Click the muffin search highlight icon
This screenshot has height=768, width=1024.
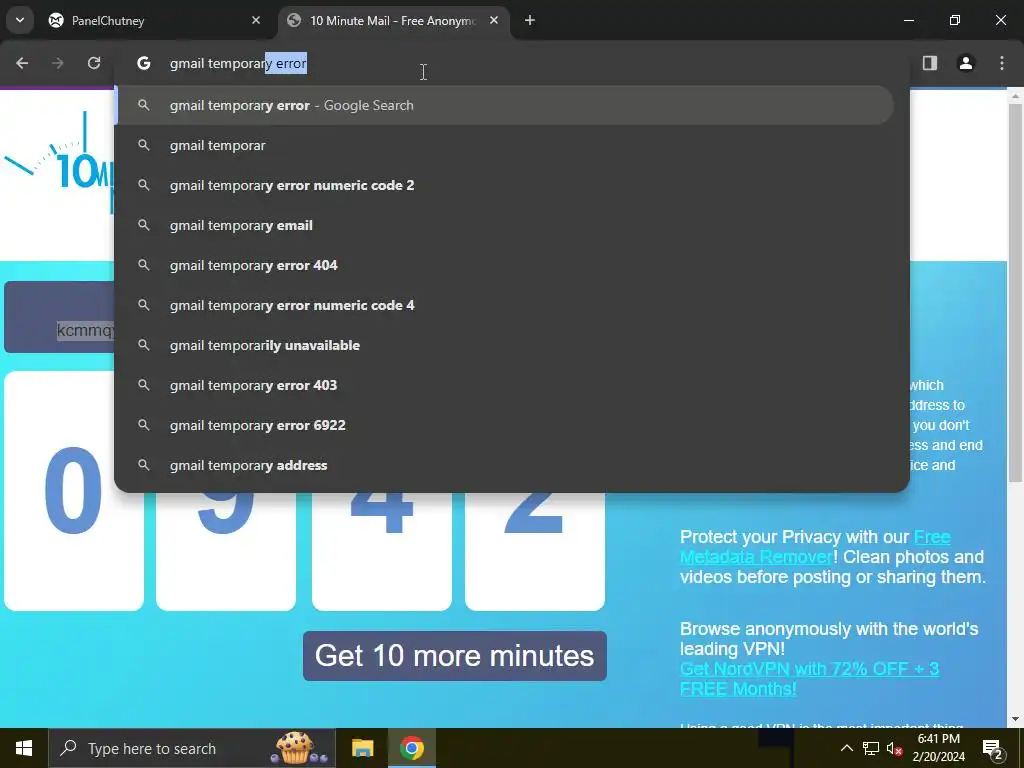point(298,748)
